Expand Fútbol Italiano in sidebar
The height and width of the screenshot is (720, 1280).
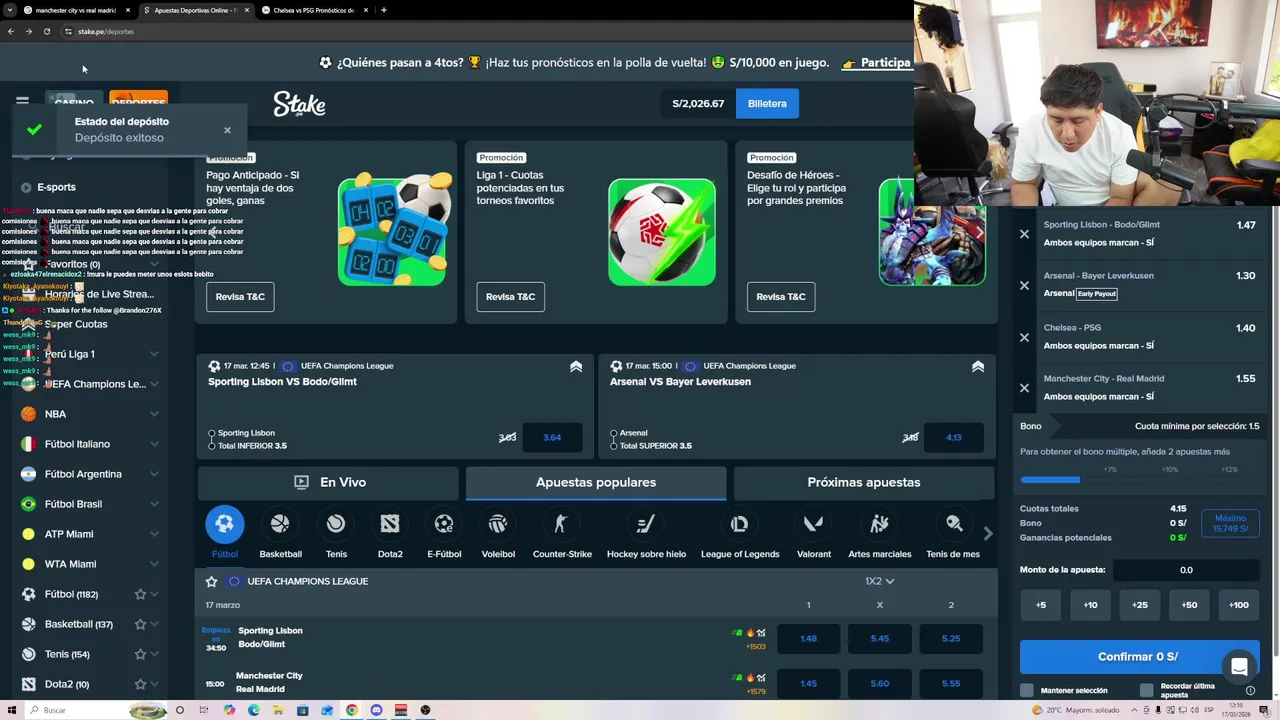tap(154, 444)
